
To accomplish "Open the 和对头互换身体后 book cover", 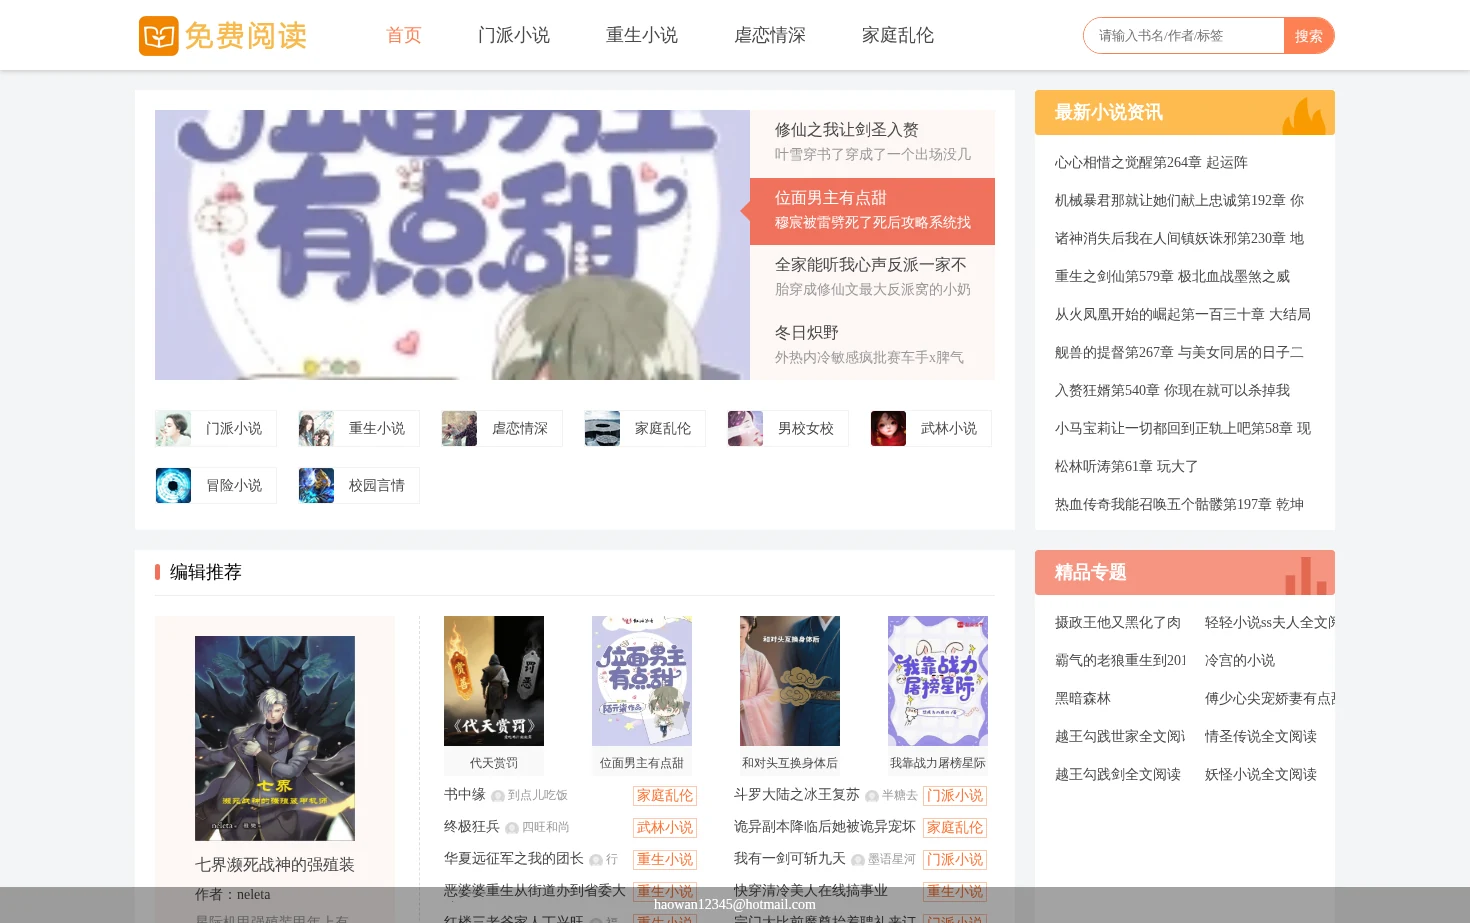I will tap(790, 681).
